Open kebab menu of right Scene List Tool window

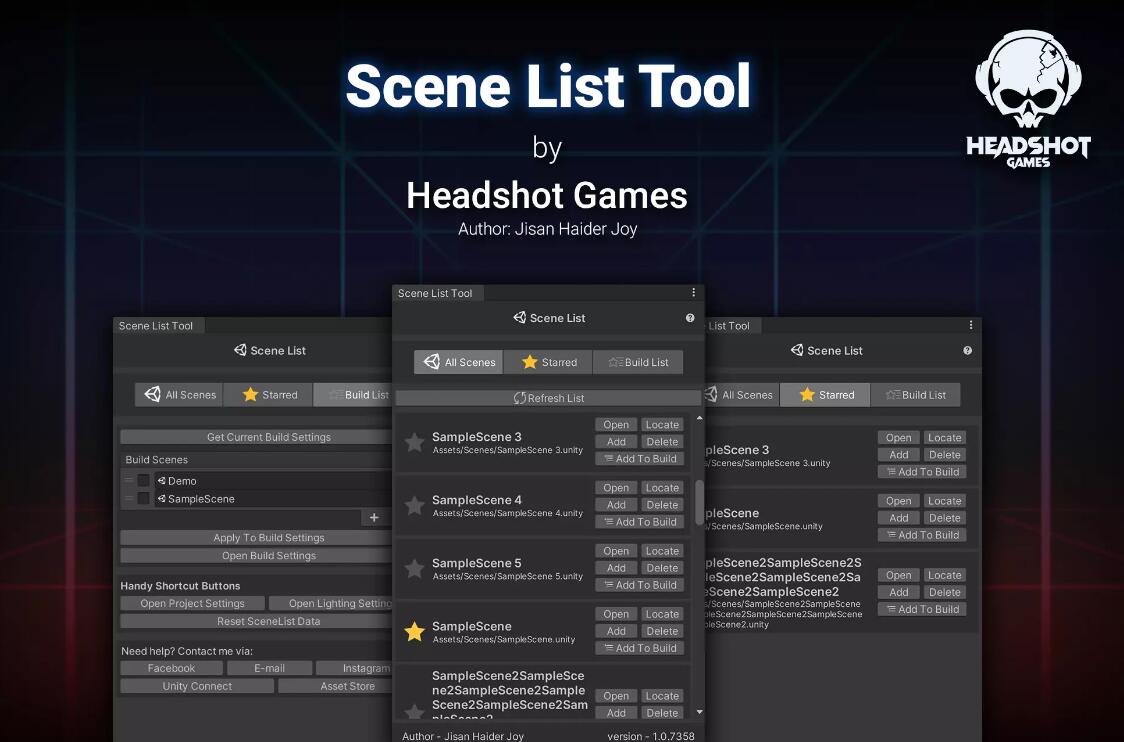tap(971, 325)
